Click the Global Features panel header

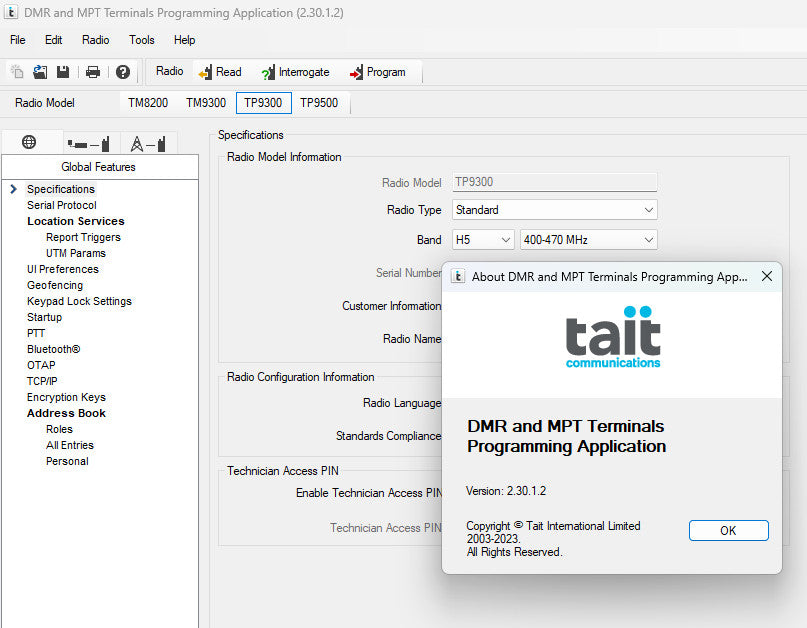click(100, 167)
